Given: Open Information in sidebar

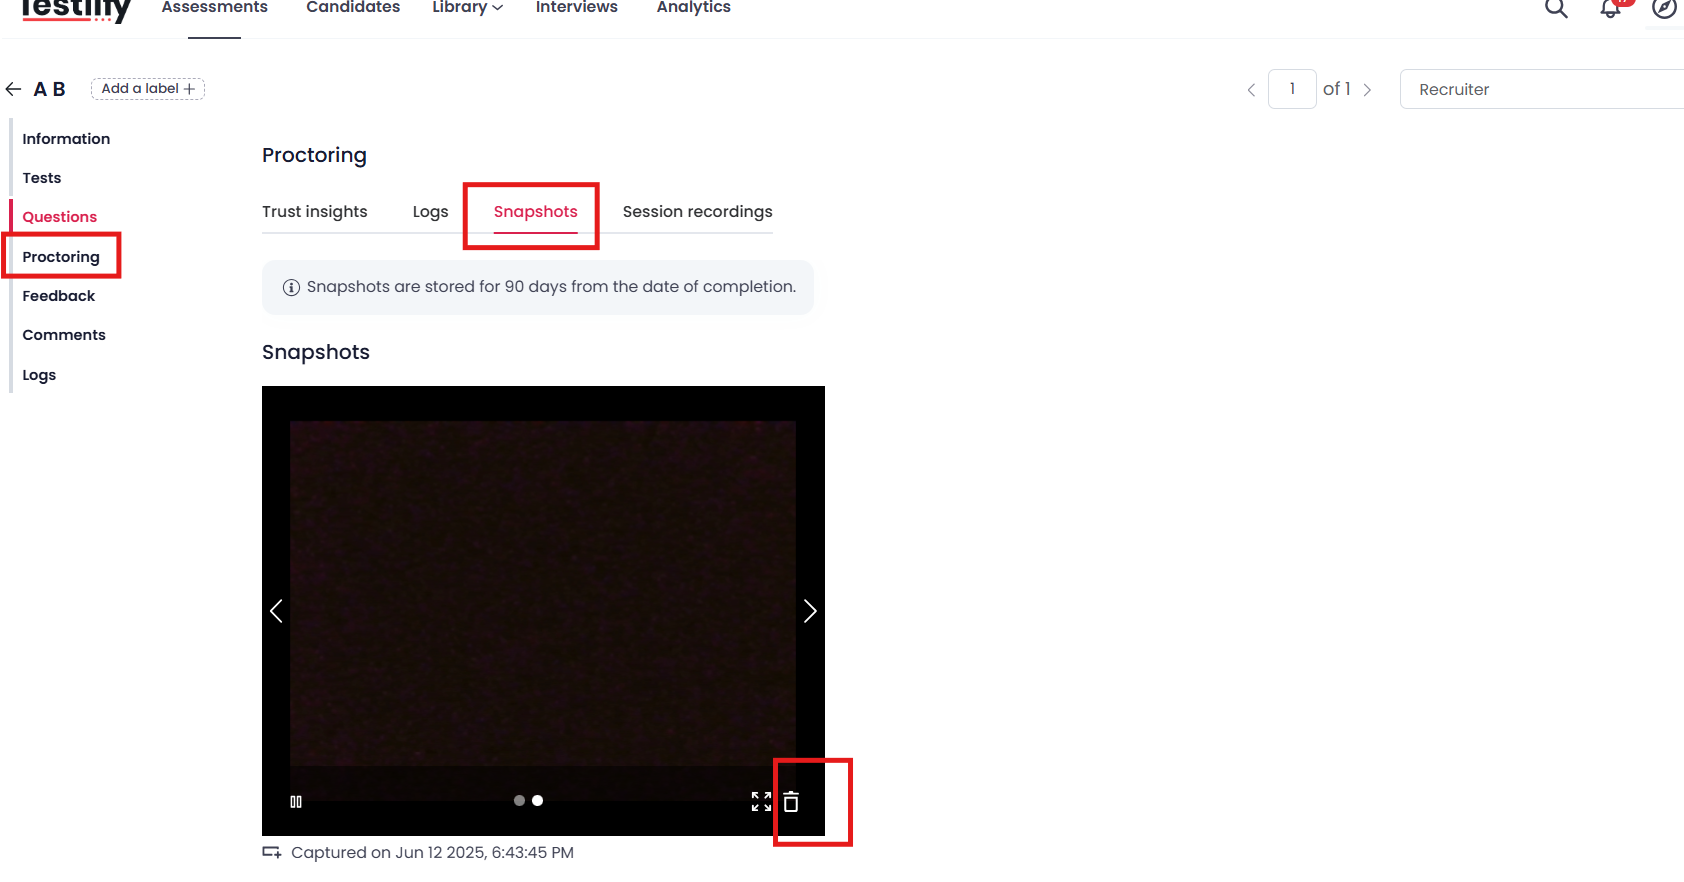Looking at the screenshot, I should coord(66,139).
